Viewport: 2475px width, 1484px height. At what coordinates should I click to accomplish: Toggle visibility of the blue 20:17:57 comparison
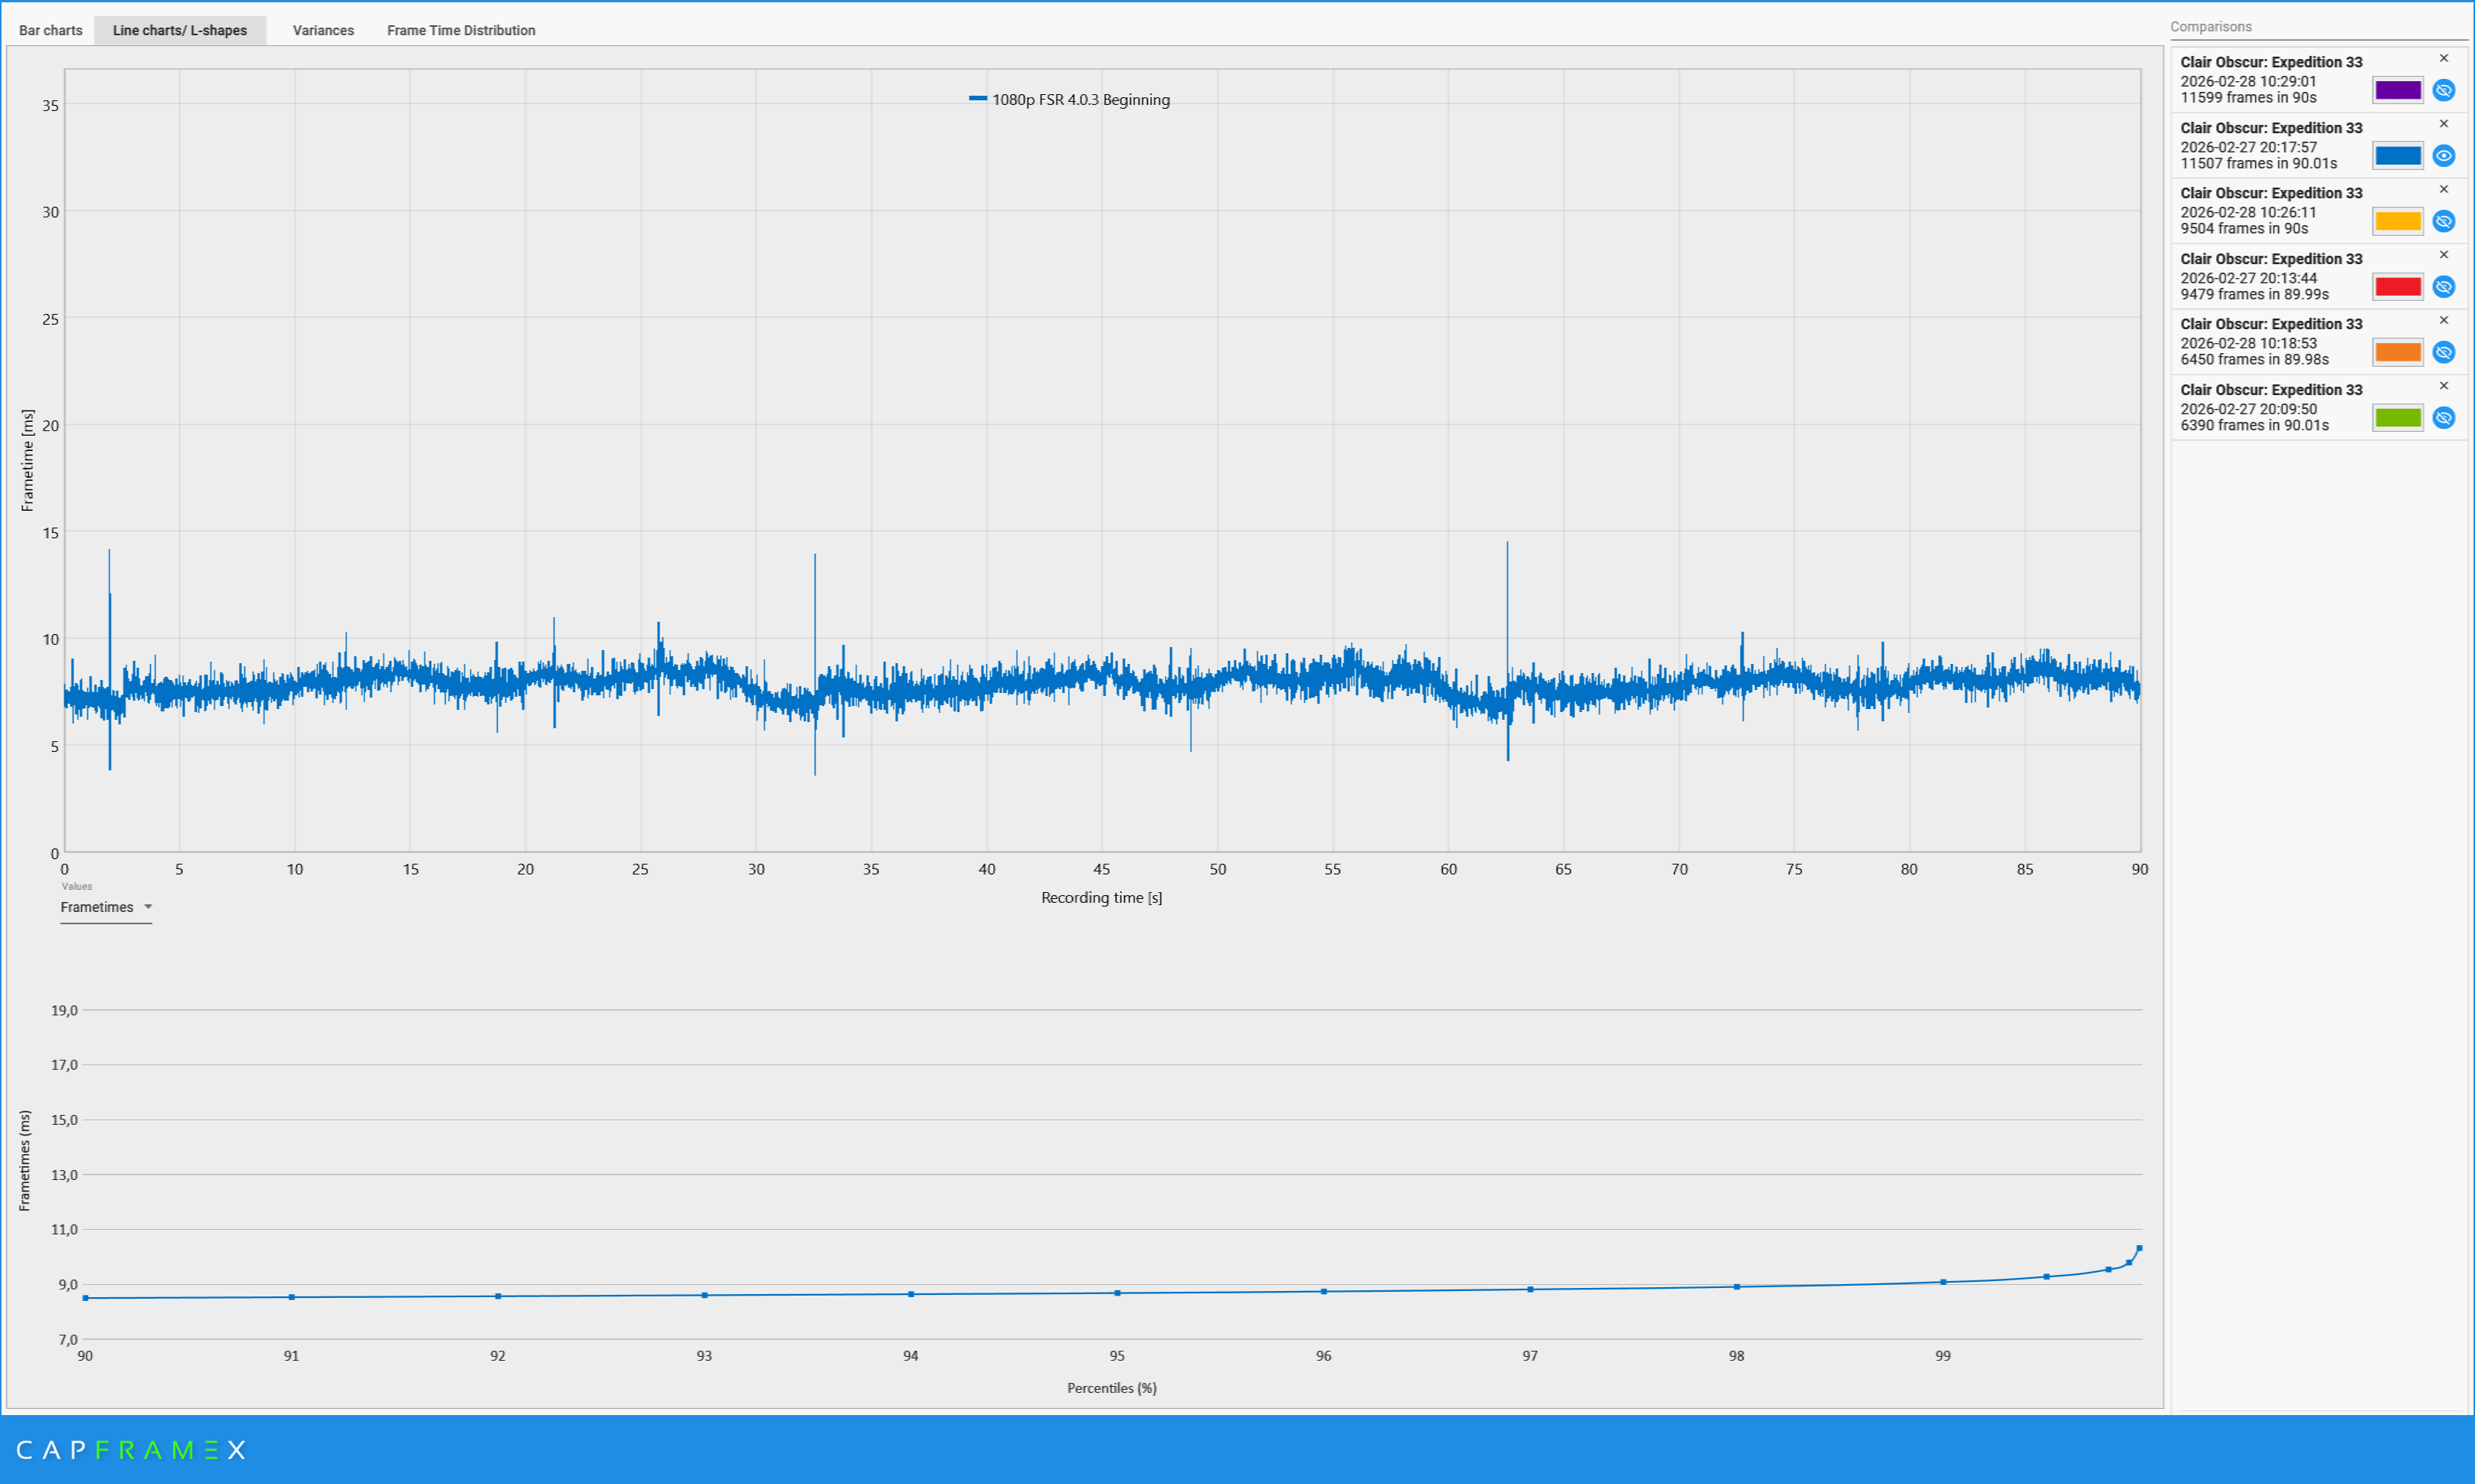pos(2444,155)
